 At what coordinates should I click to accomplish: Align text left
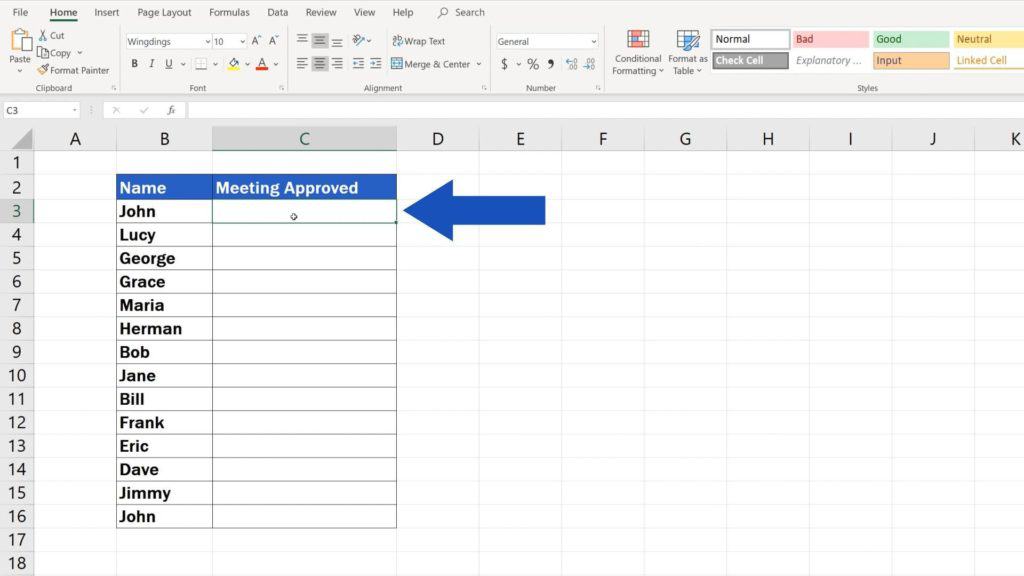(302, 63)
